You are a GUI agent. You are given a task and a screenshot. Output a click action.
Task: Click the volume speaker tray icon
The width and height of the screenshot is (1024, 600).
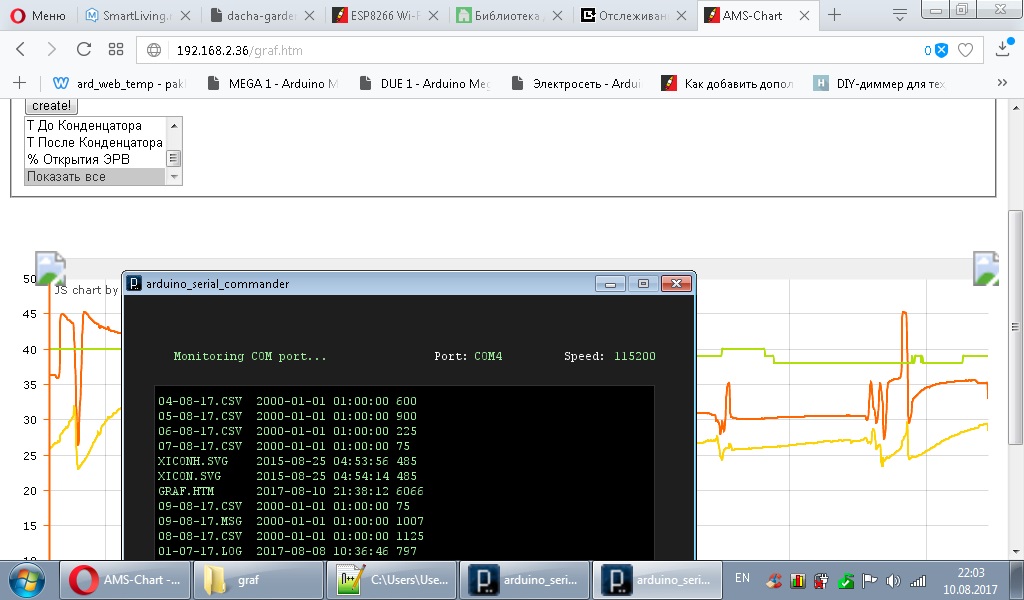click(x=893, y=580)
